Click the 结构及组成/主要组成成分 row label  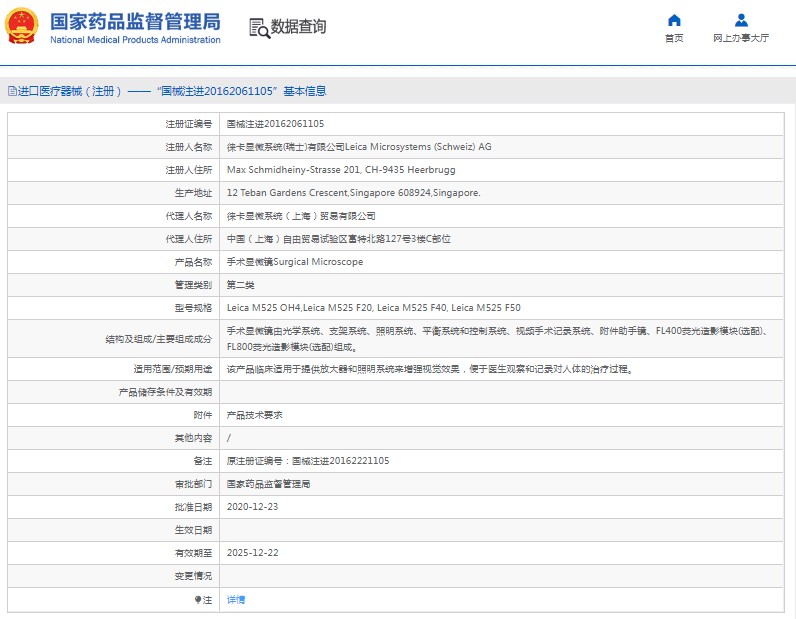[x=159, y=339]
